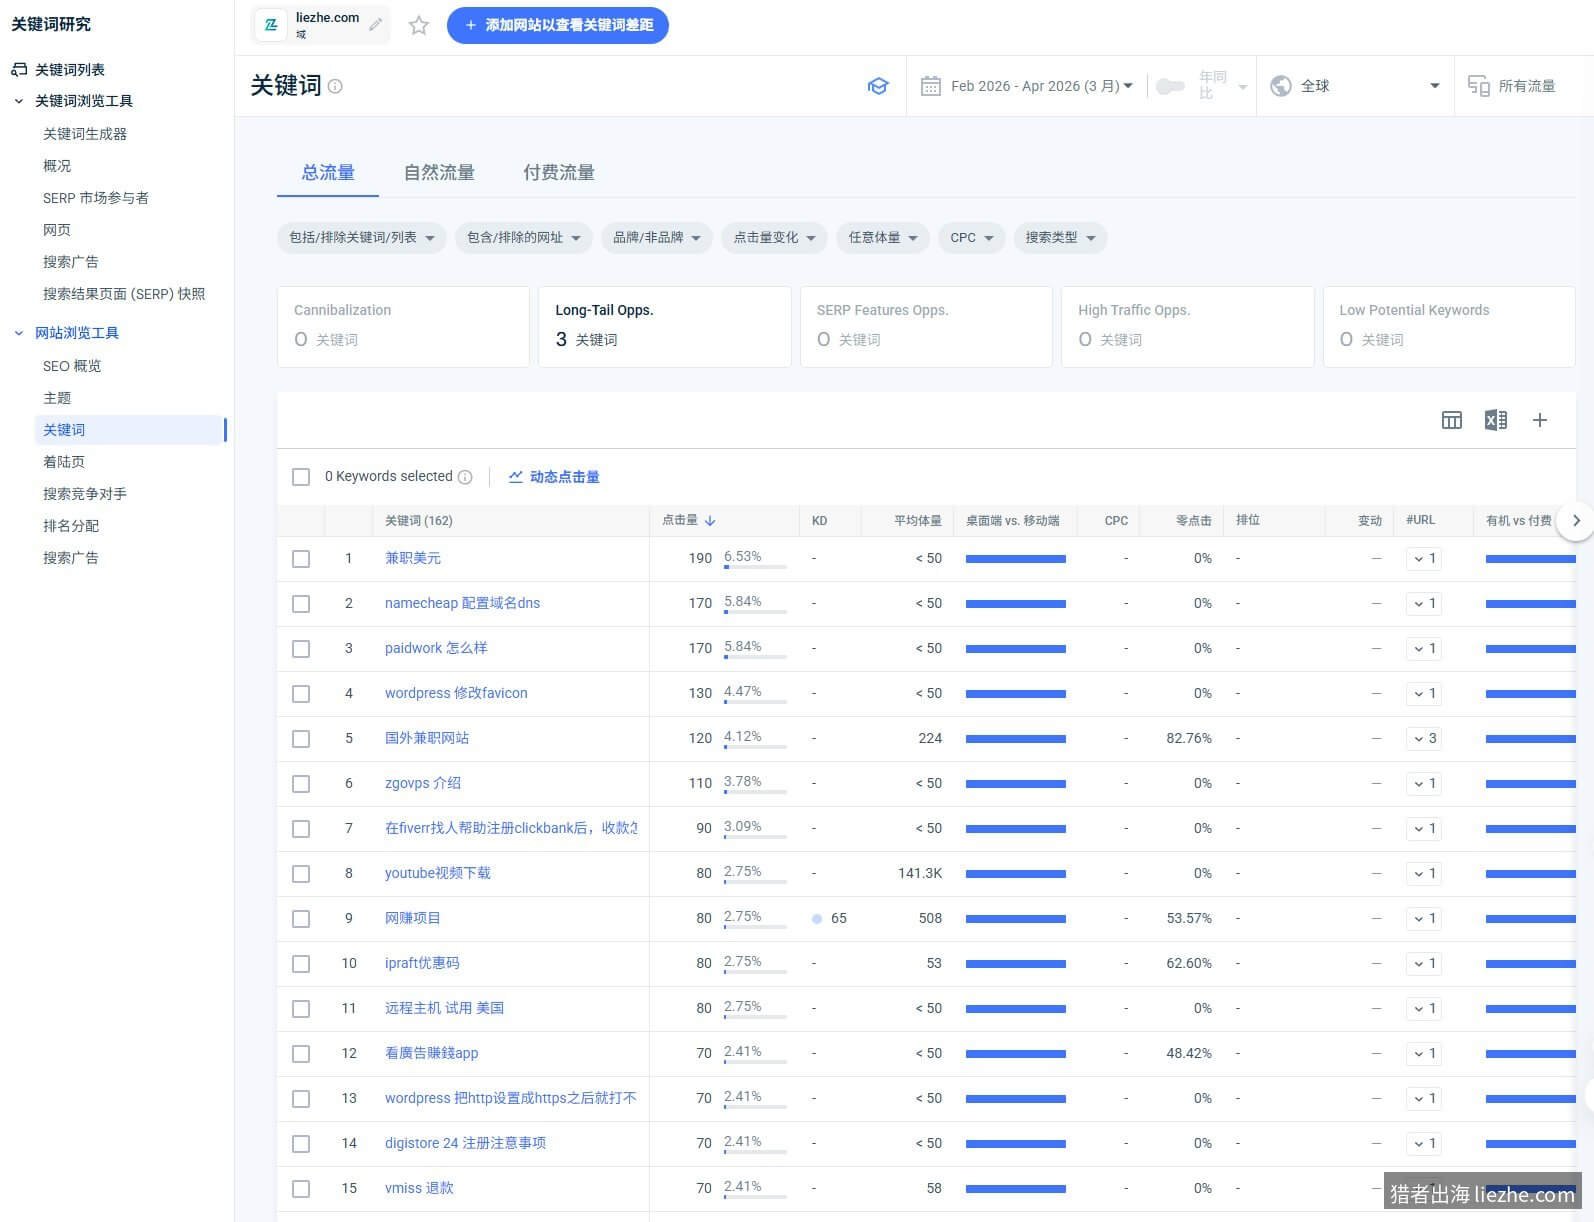
Task: Open the table column settings icon
Action: point(1452,420)
